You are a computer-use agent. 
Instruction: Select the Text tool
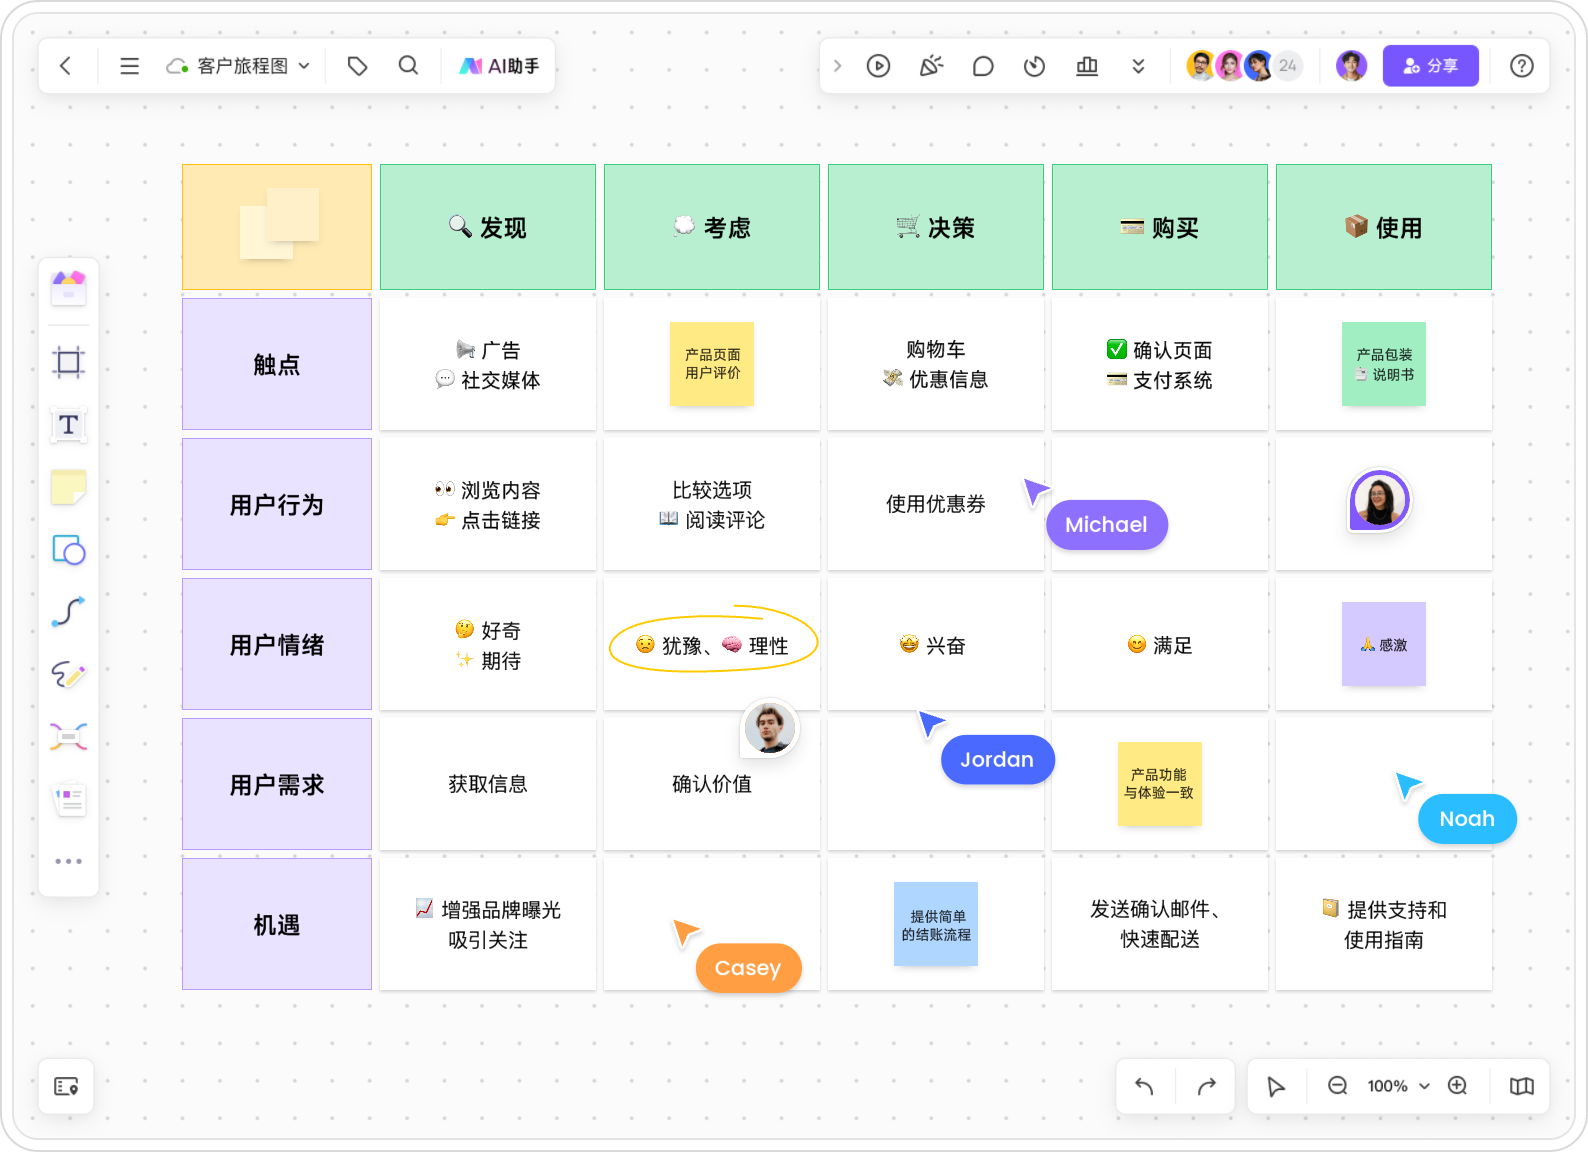(69, 425)
